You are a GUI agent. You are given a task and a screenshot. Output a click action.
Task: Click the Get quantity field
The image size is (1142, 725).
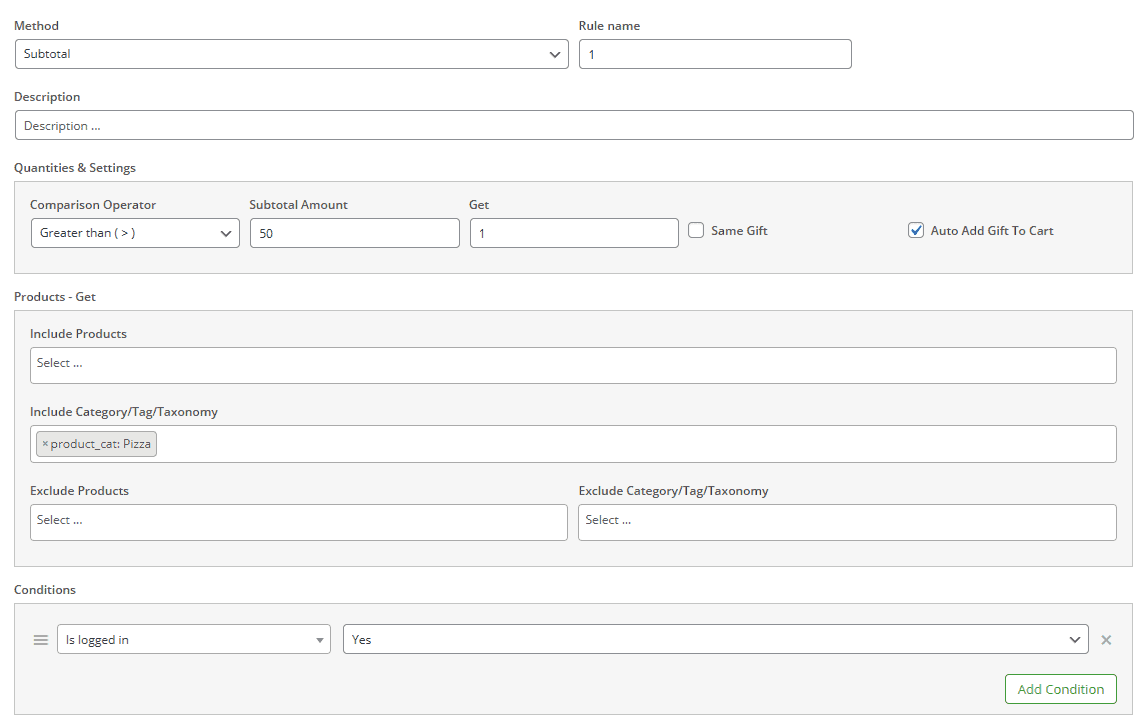[x=573, y=233]
